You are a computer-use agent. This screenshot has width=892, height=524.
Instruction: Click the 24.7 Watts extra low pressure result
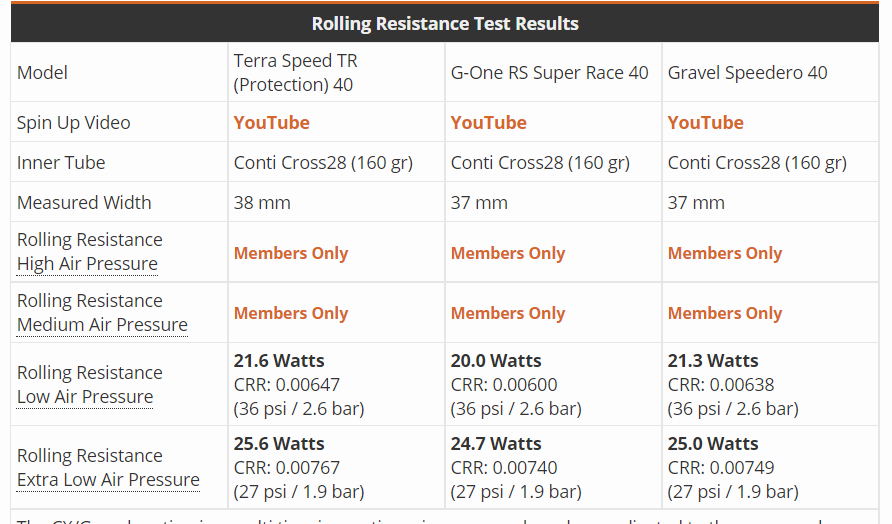[x=496, y=444]
